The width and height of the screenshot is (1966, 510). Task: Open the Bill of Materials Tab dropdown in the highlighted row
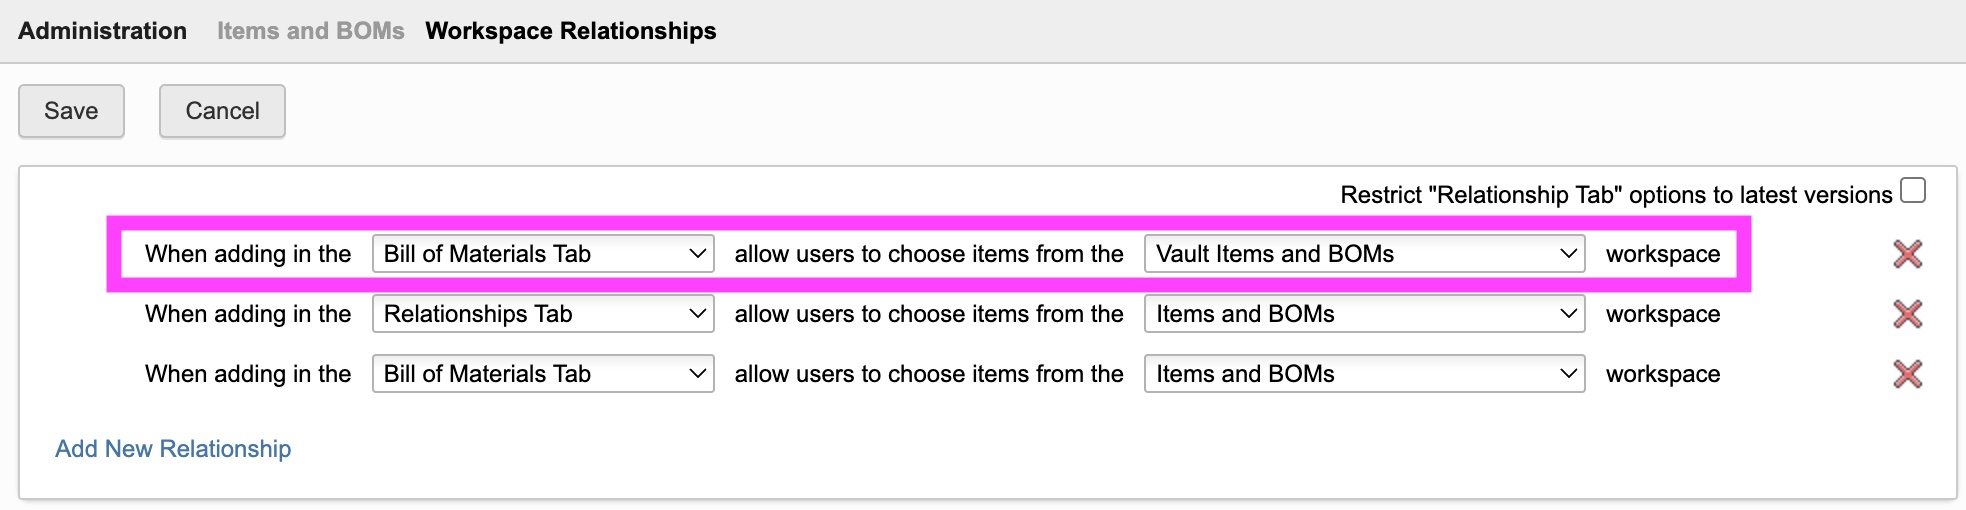tap(543, 254)
